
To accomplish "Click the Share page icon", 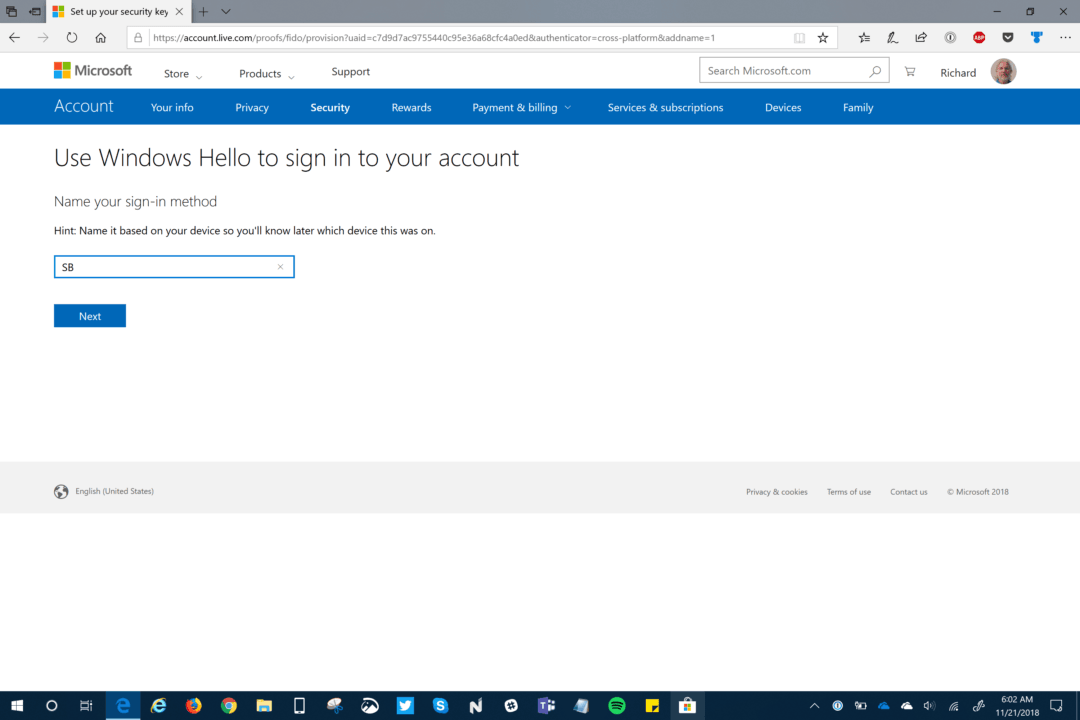I will pyautogui.click(x=921, y=37).
